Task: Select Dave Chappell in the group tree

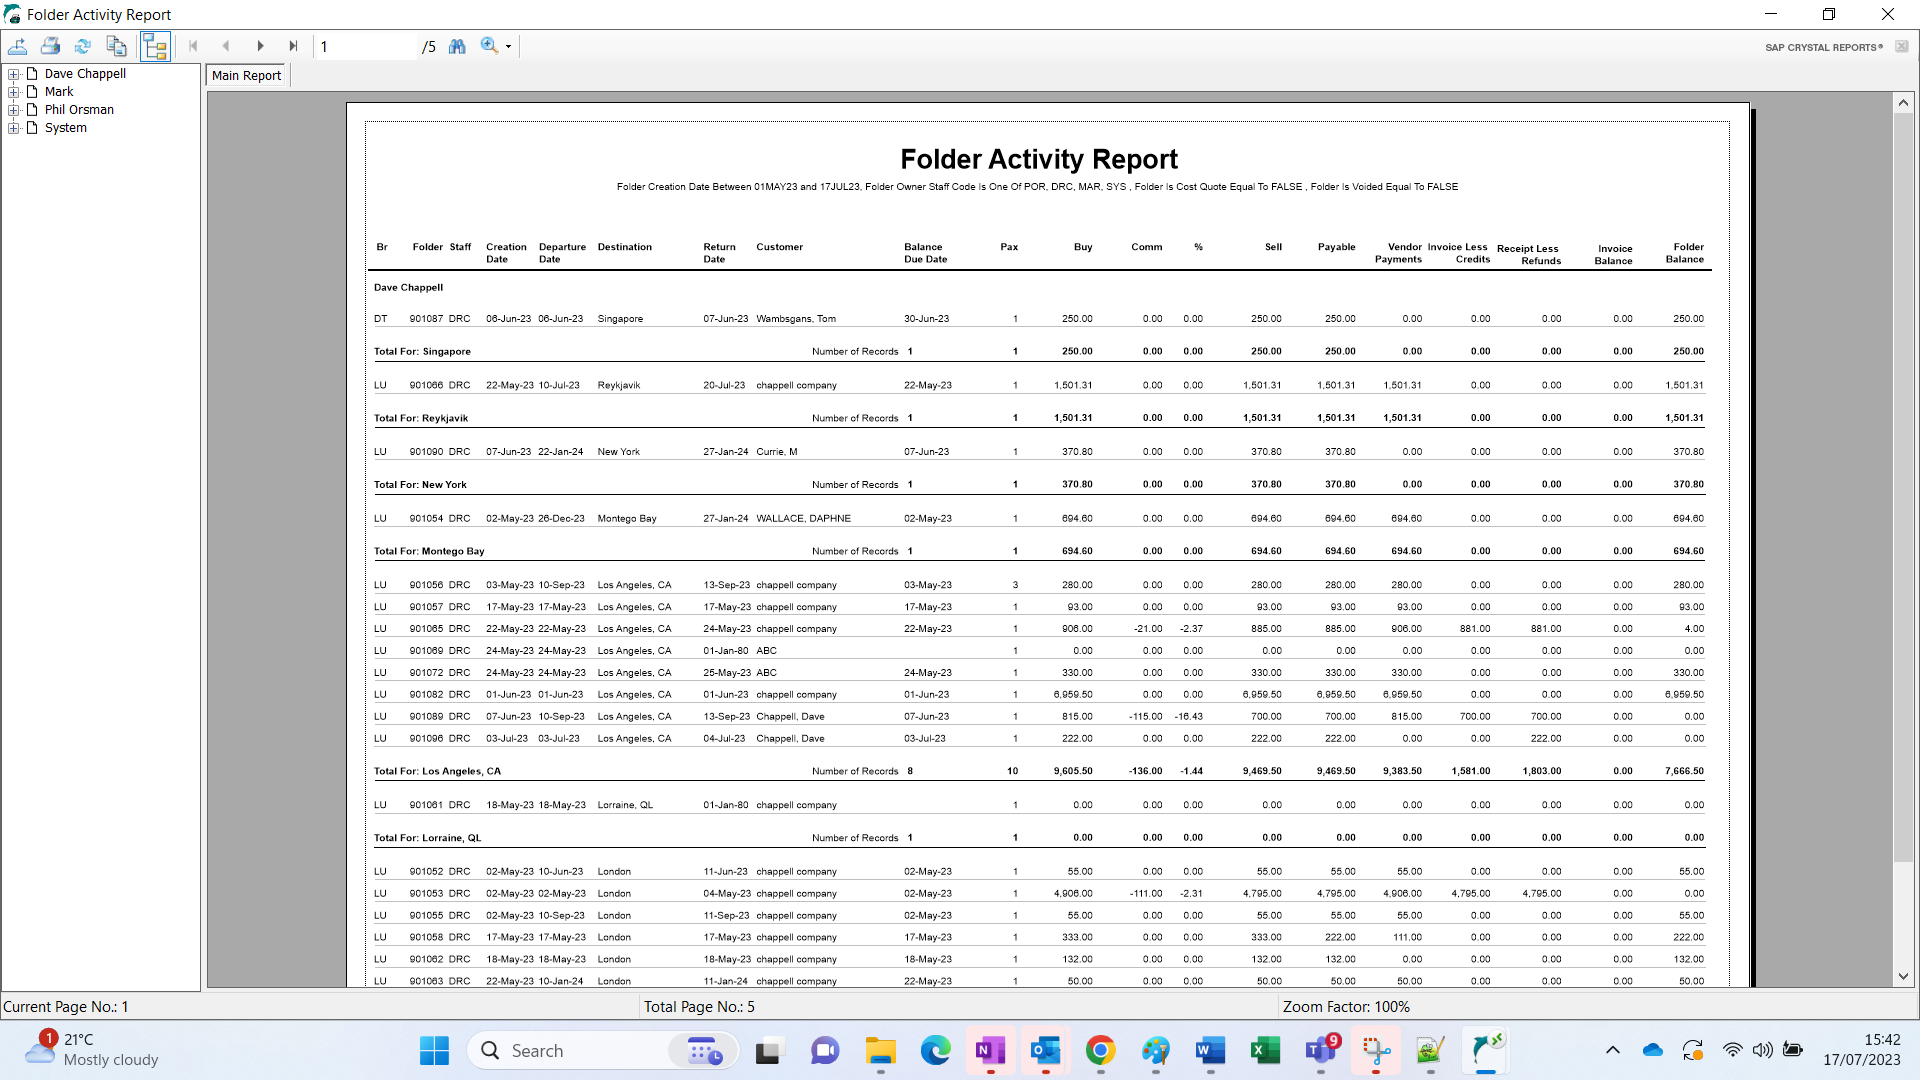Action: [x=85, y=74]
